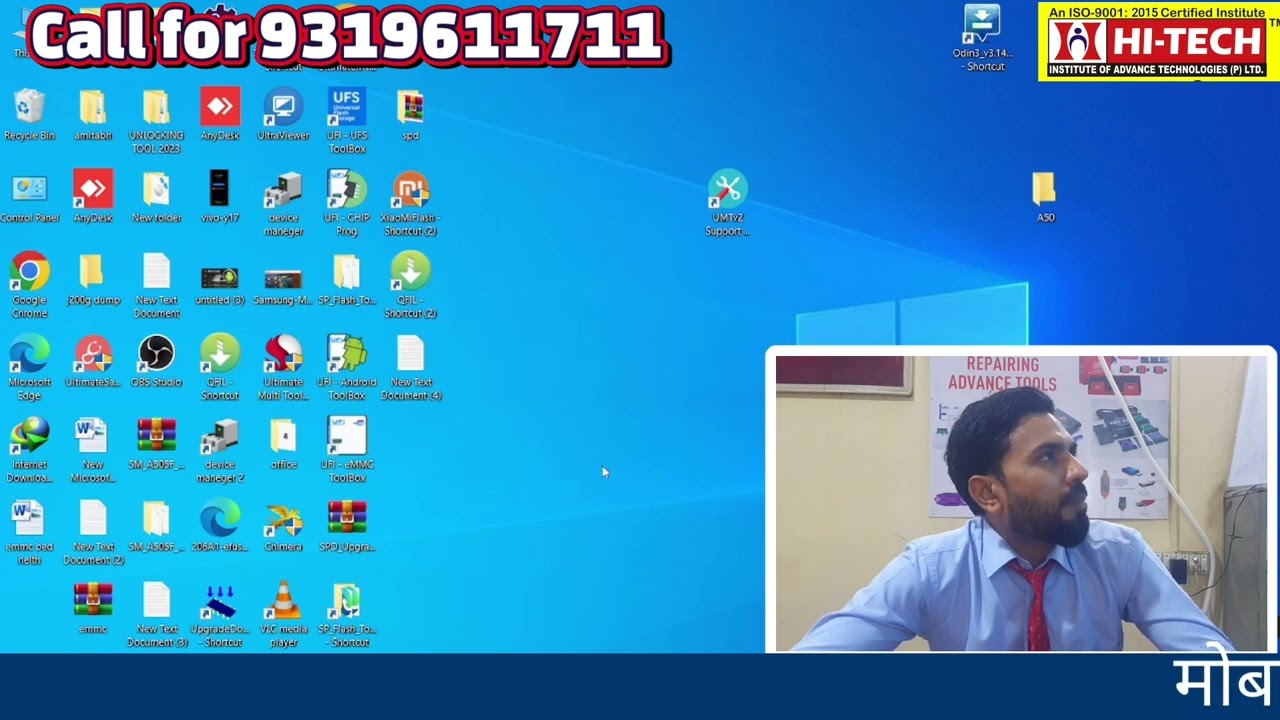Launch Odin3_v3.14 - Shortcut
The width and height of the screenshot is (1280, 720).
[x=982, y=38]
